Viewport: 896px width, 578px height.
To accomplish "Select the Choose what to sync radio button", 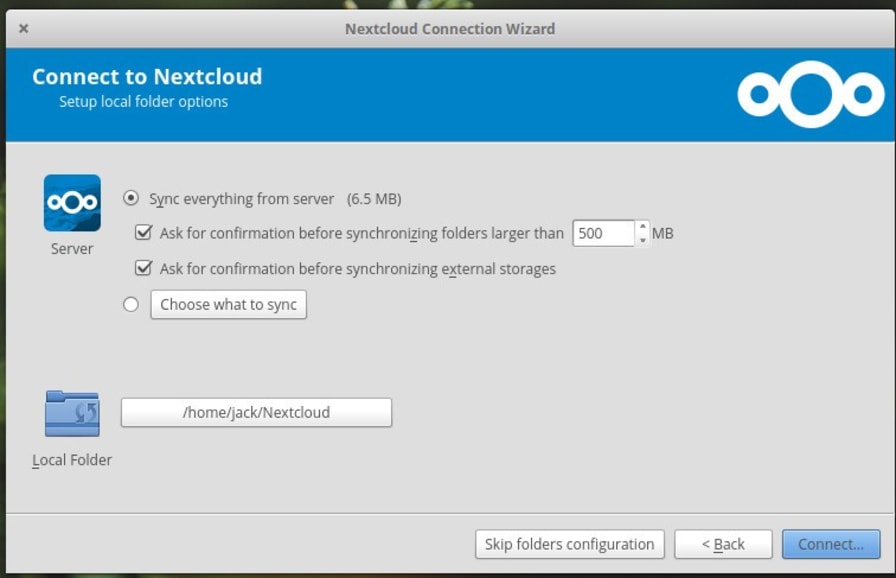I will tap(131, 304).
